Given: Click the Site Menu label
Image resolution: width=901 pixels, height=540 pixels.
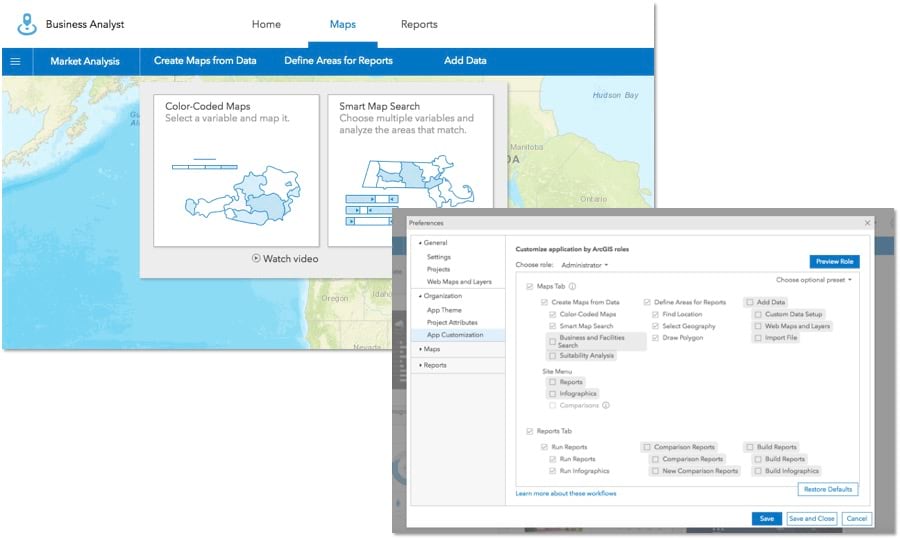Looking at the screenshot, I should [557, 372].
